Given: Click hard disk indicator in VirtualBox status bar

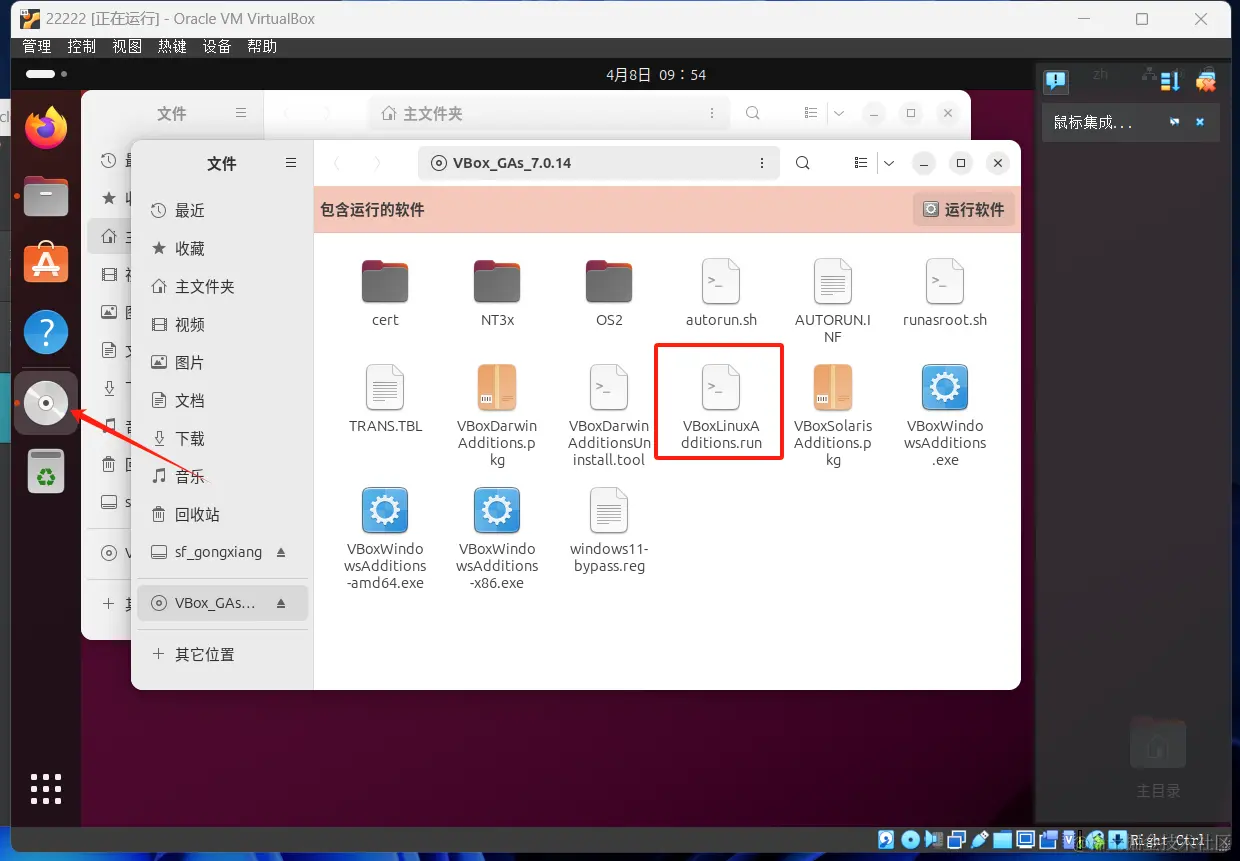Looking at the screenshot, I should (886, 840).
